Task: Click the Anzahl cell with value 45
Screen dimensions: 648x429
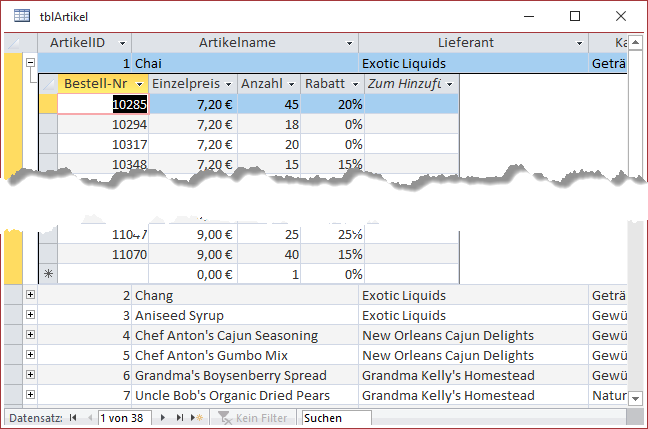Action: pyautogui.click(x=269, y=104)
